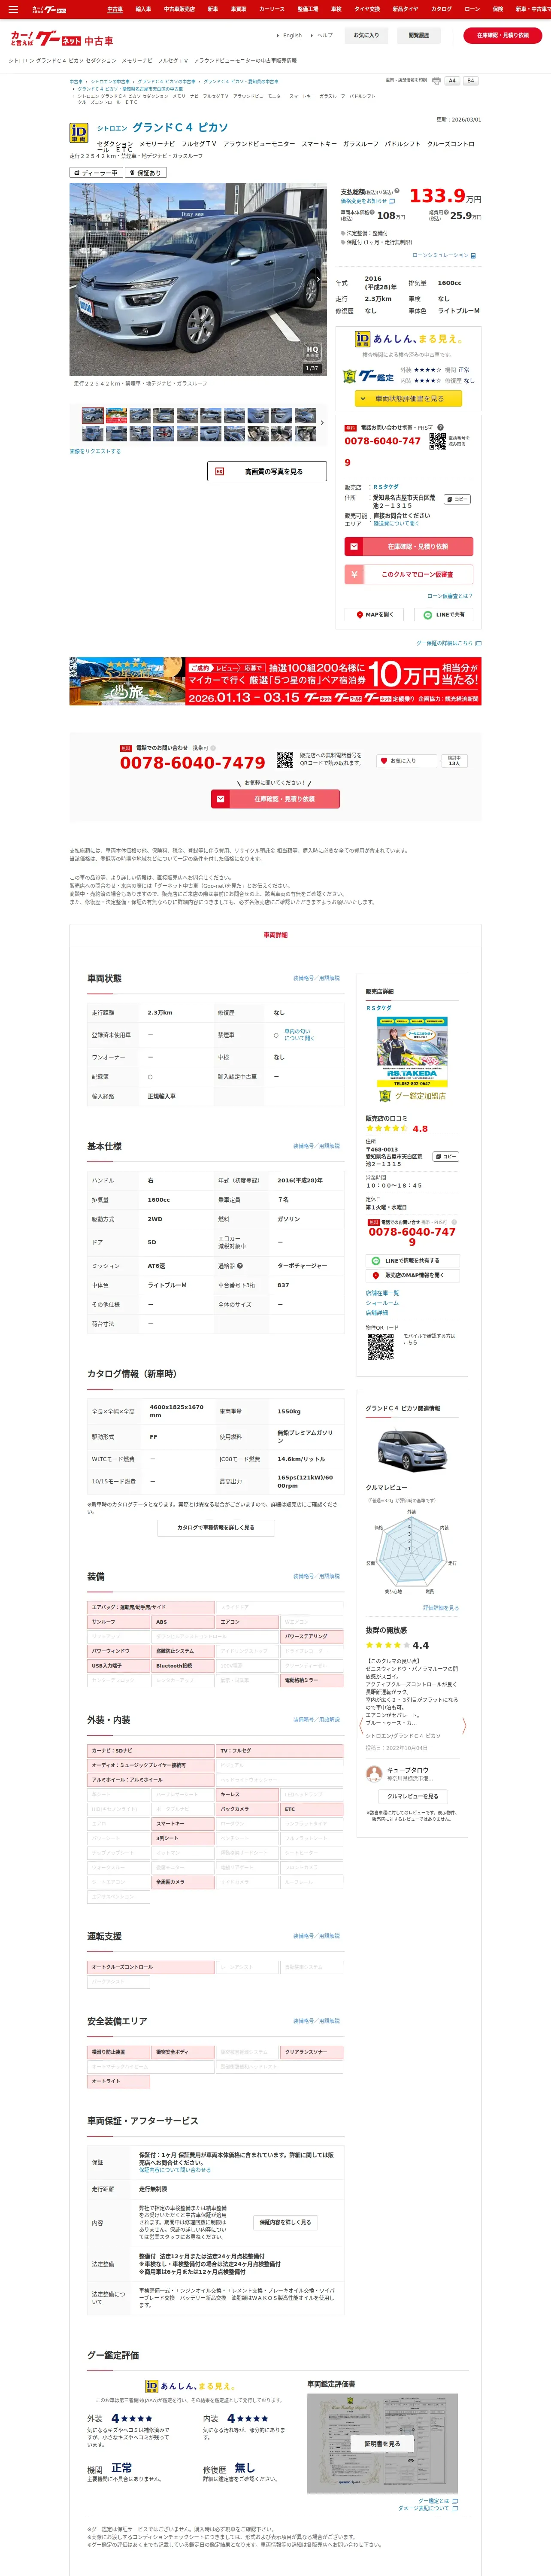Click Goo鑑定 logo in inspection box
Image resolution: width=551 pixels, height=2576 pixels.
point(369,377)
